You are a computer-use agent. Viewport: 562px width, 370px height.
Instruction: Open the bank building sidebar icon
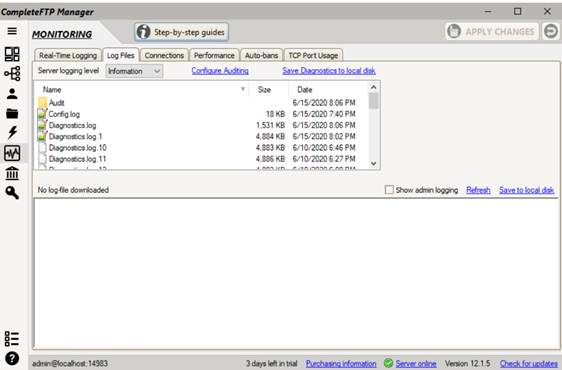click(x=12, y=173)
